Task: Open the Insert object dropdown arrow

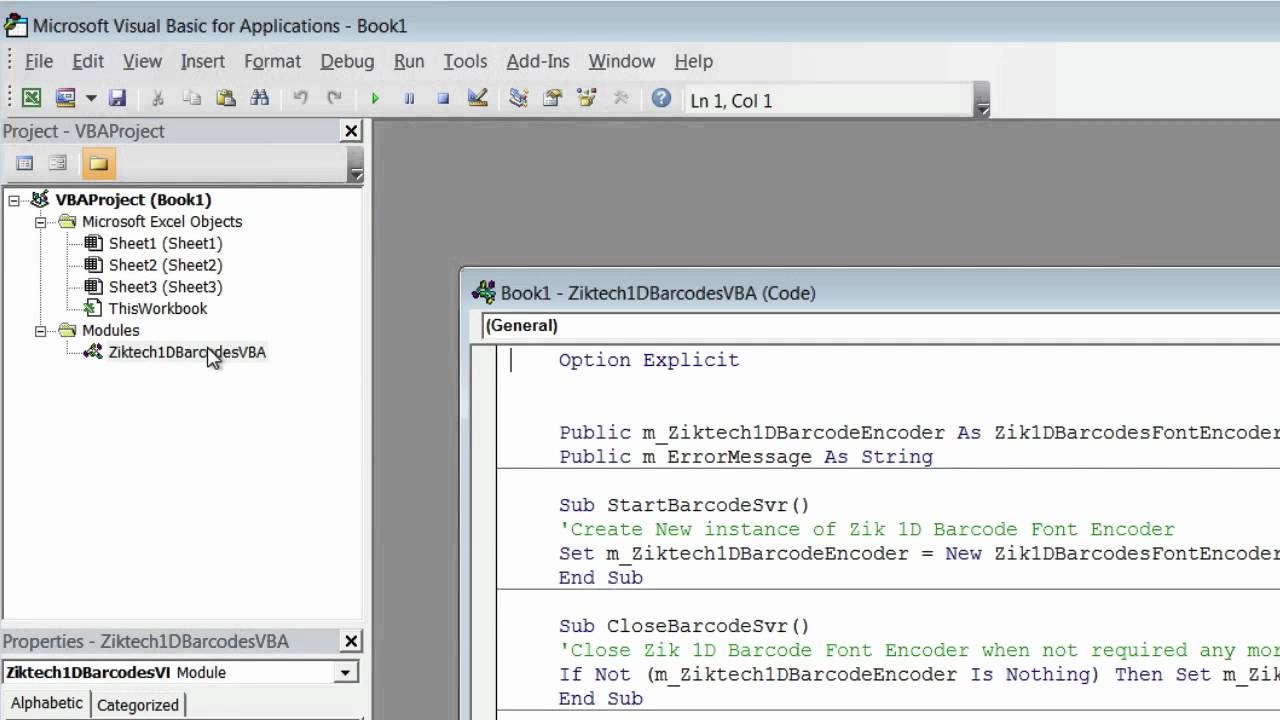Action: (x=90, y=98)
